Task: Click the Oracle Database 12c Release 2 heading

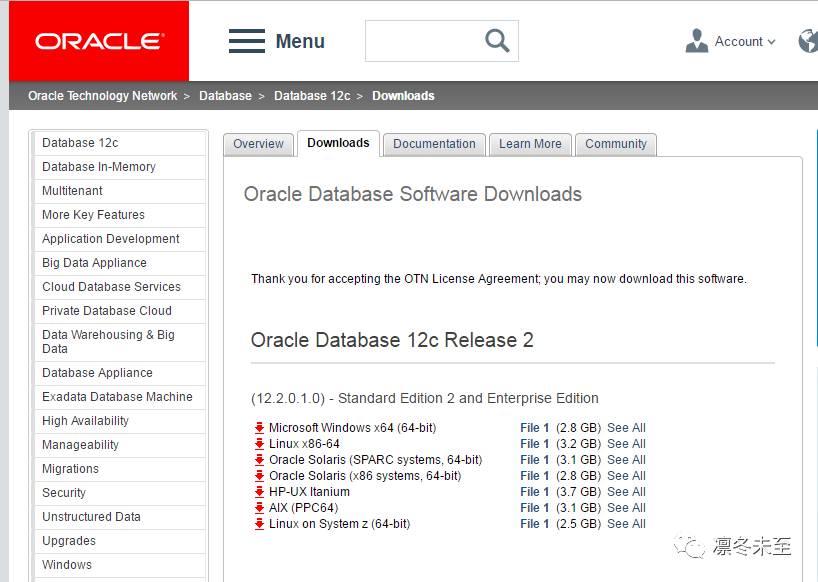Action: point(392,340)
